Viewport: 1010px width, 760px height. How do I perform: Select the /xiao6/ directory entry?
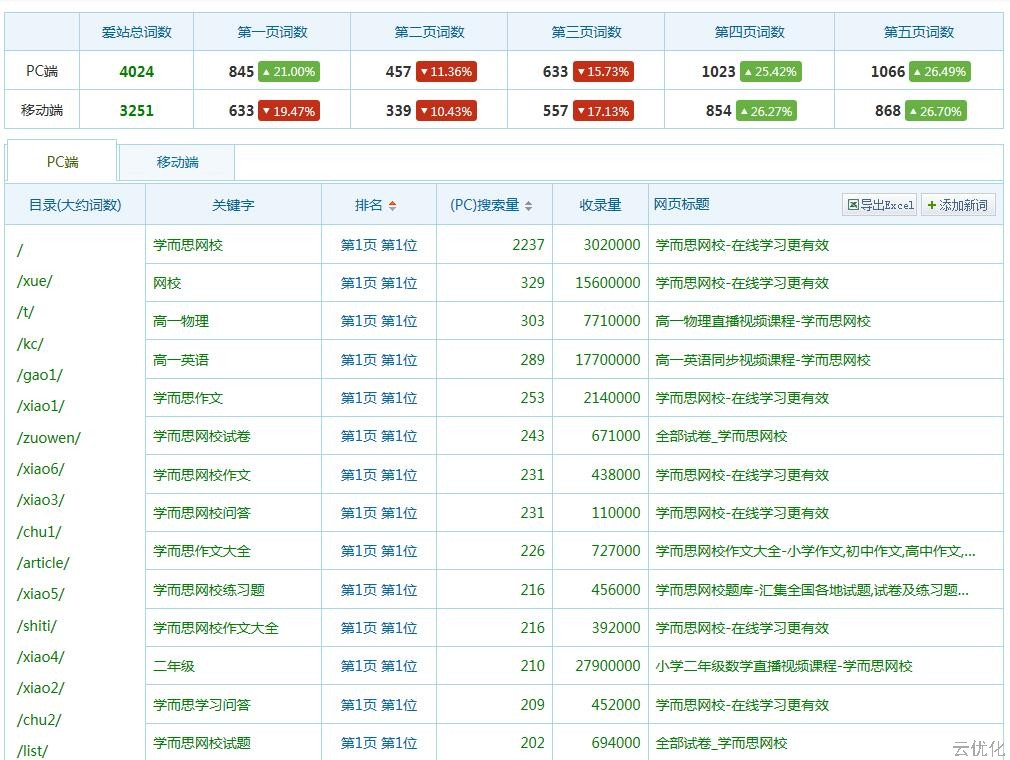point(41,468)
